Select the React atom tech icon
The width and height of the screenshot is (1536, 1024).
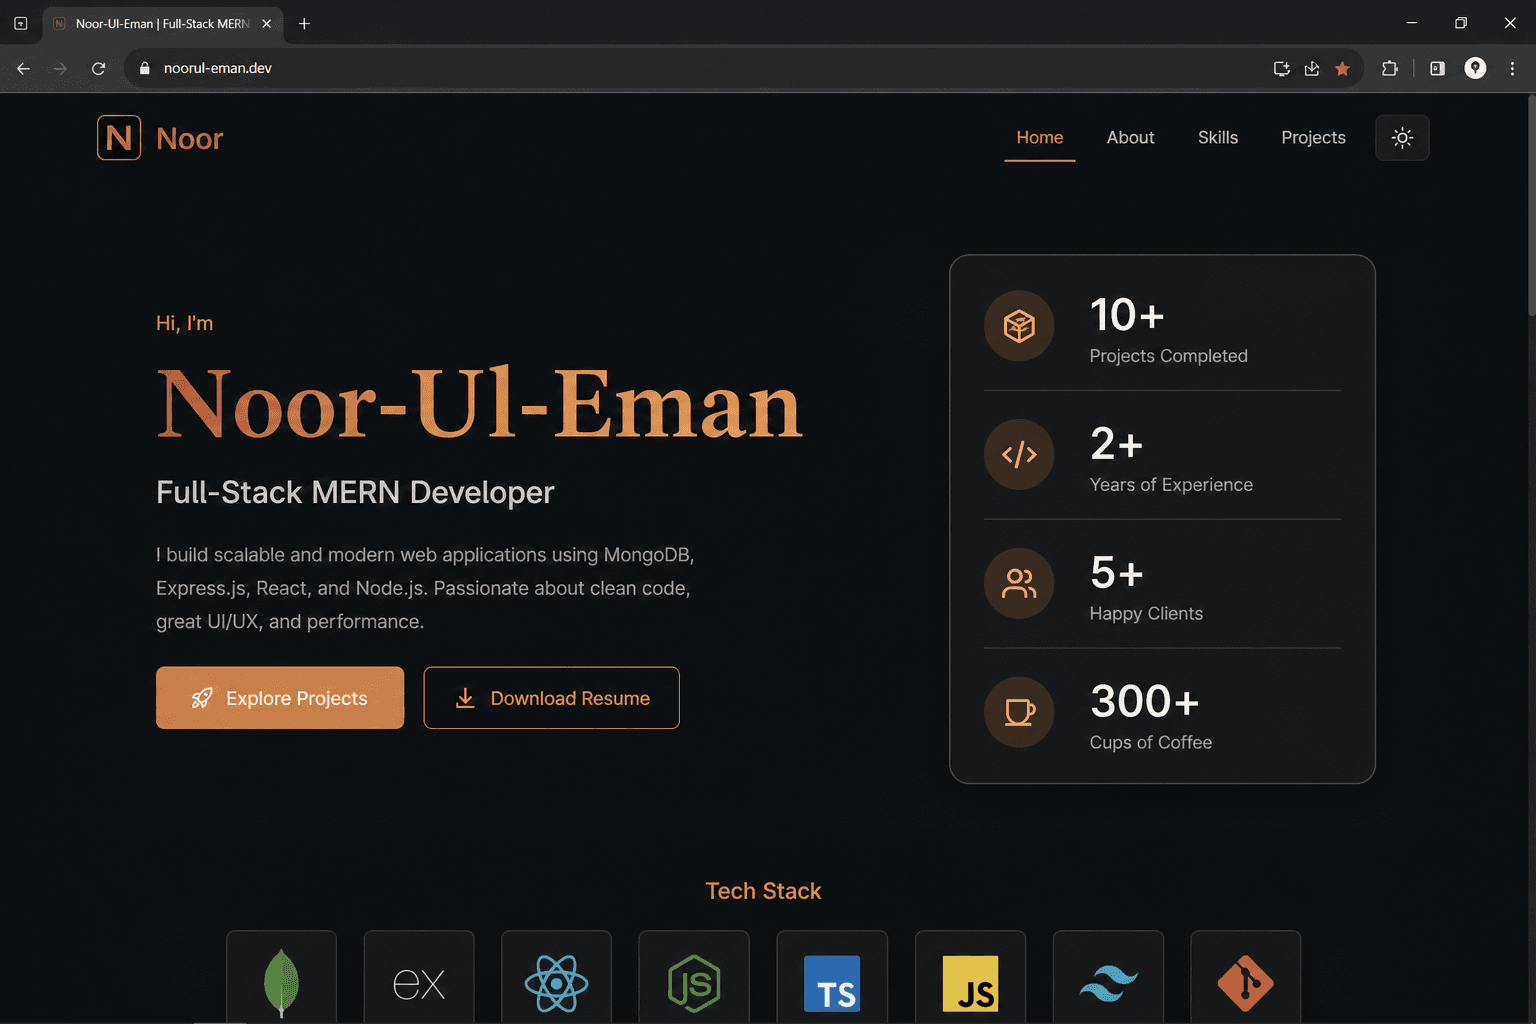coord(556,983)
